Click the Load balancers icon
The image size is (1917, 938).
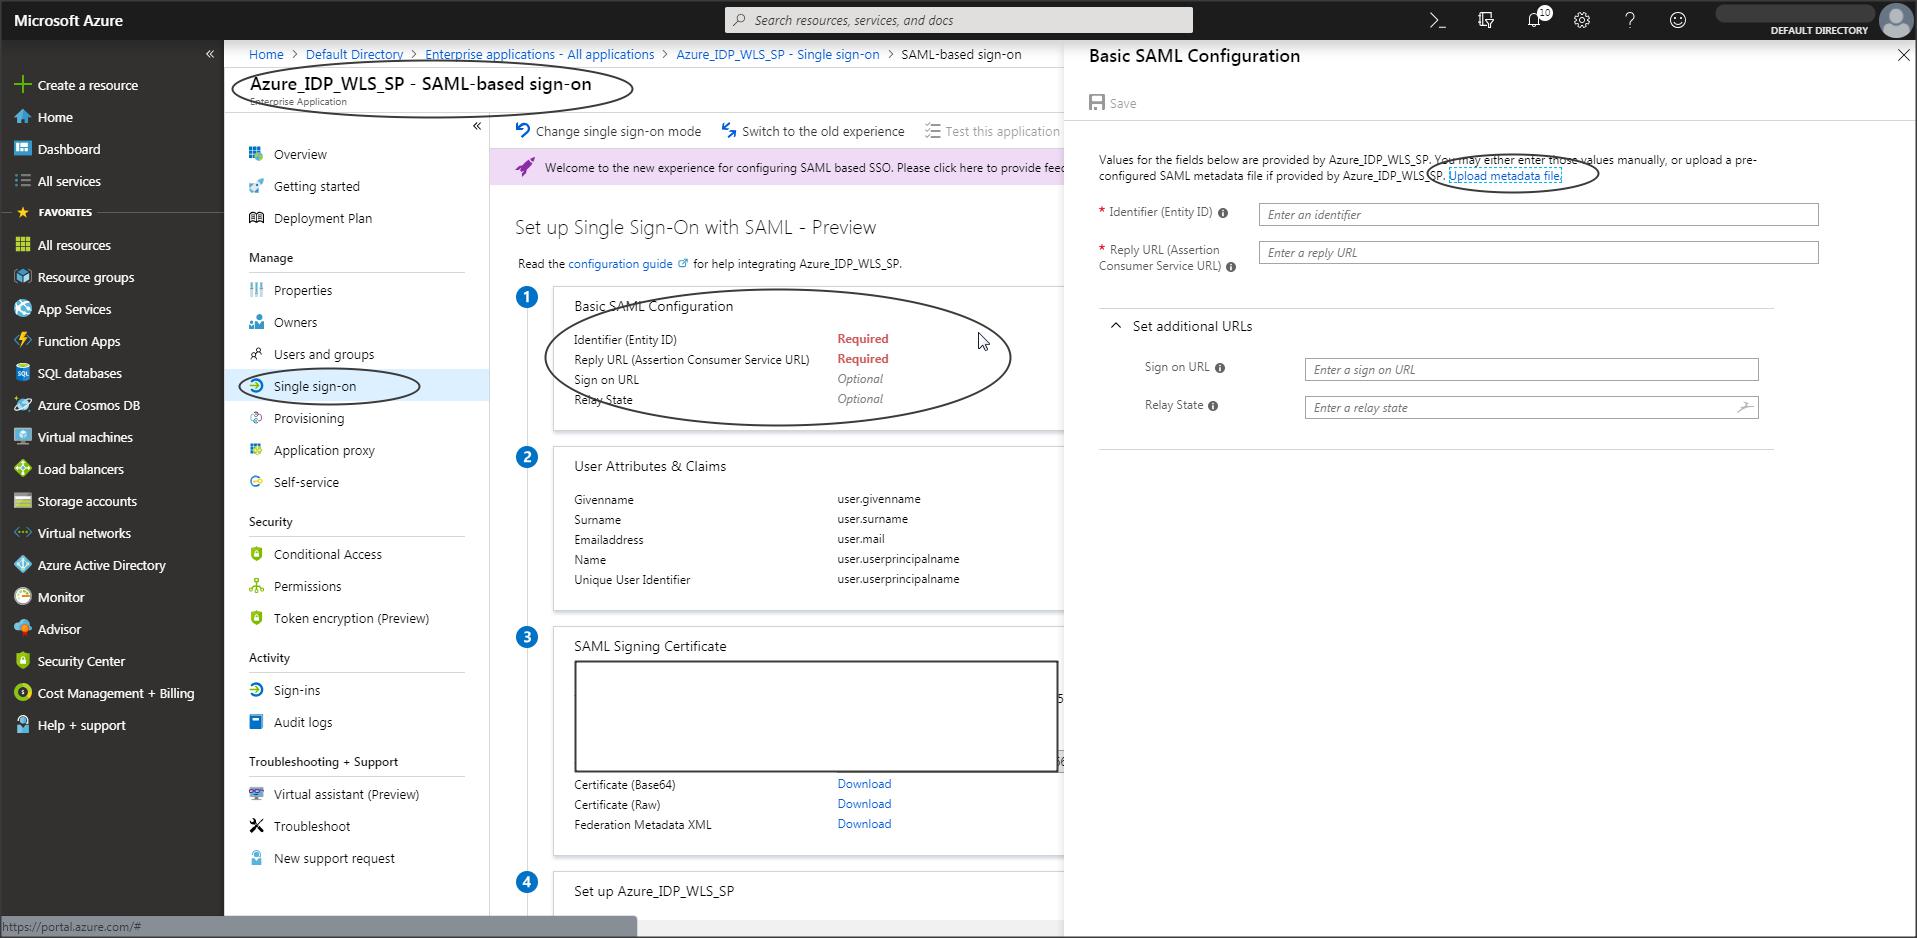[23, 469]
